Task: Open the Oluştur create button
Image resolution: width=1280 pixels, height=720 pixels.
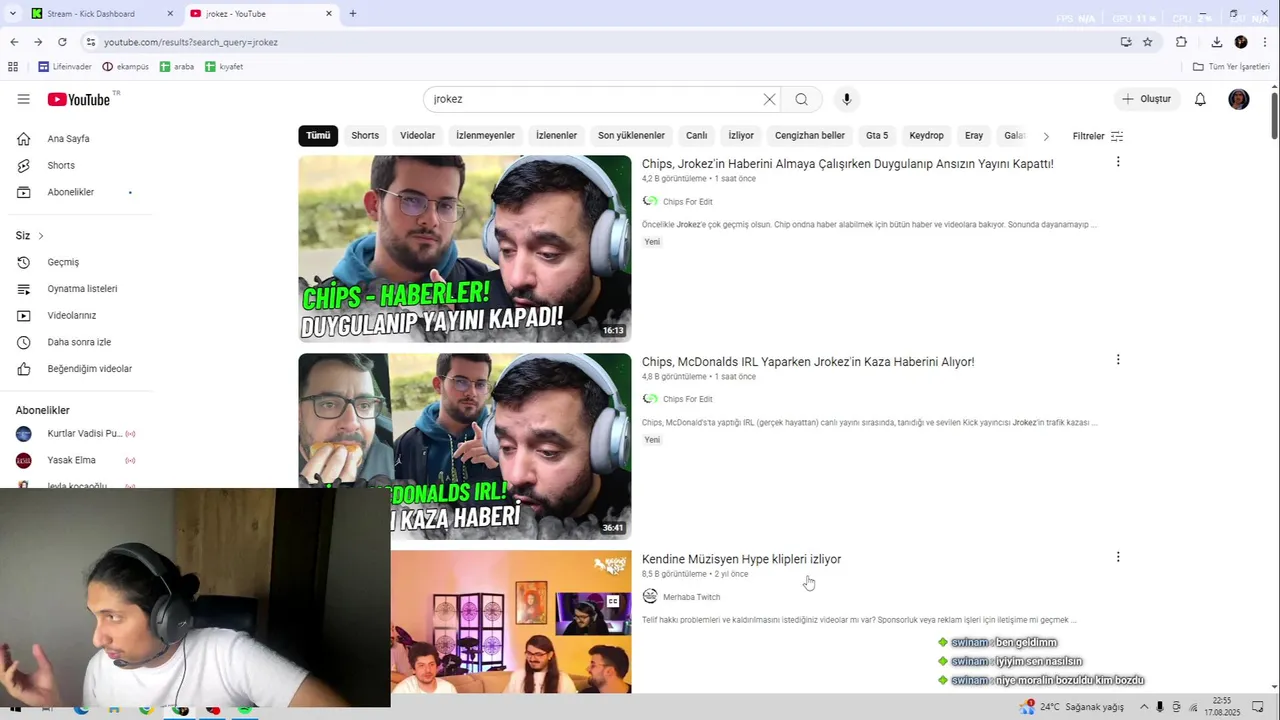Action: (x=1148, y=99)
